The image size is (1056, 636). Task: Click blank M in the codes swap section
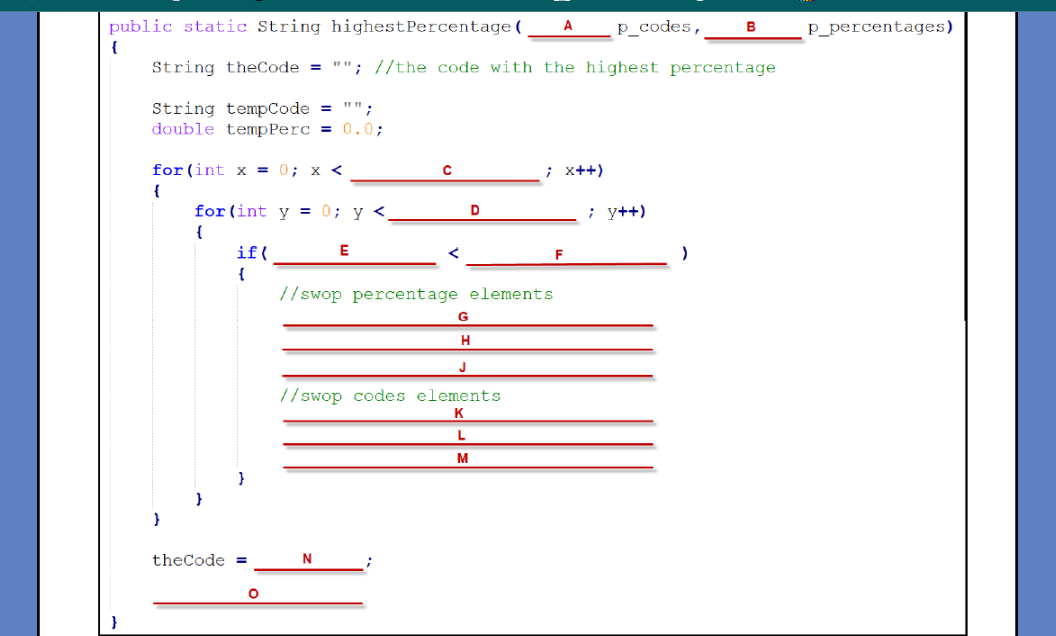pos(468,463)
